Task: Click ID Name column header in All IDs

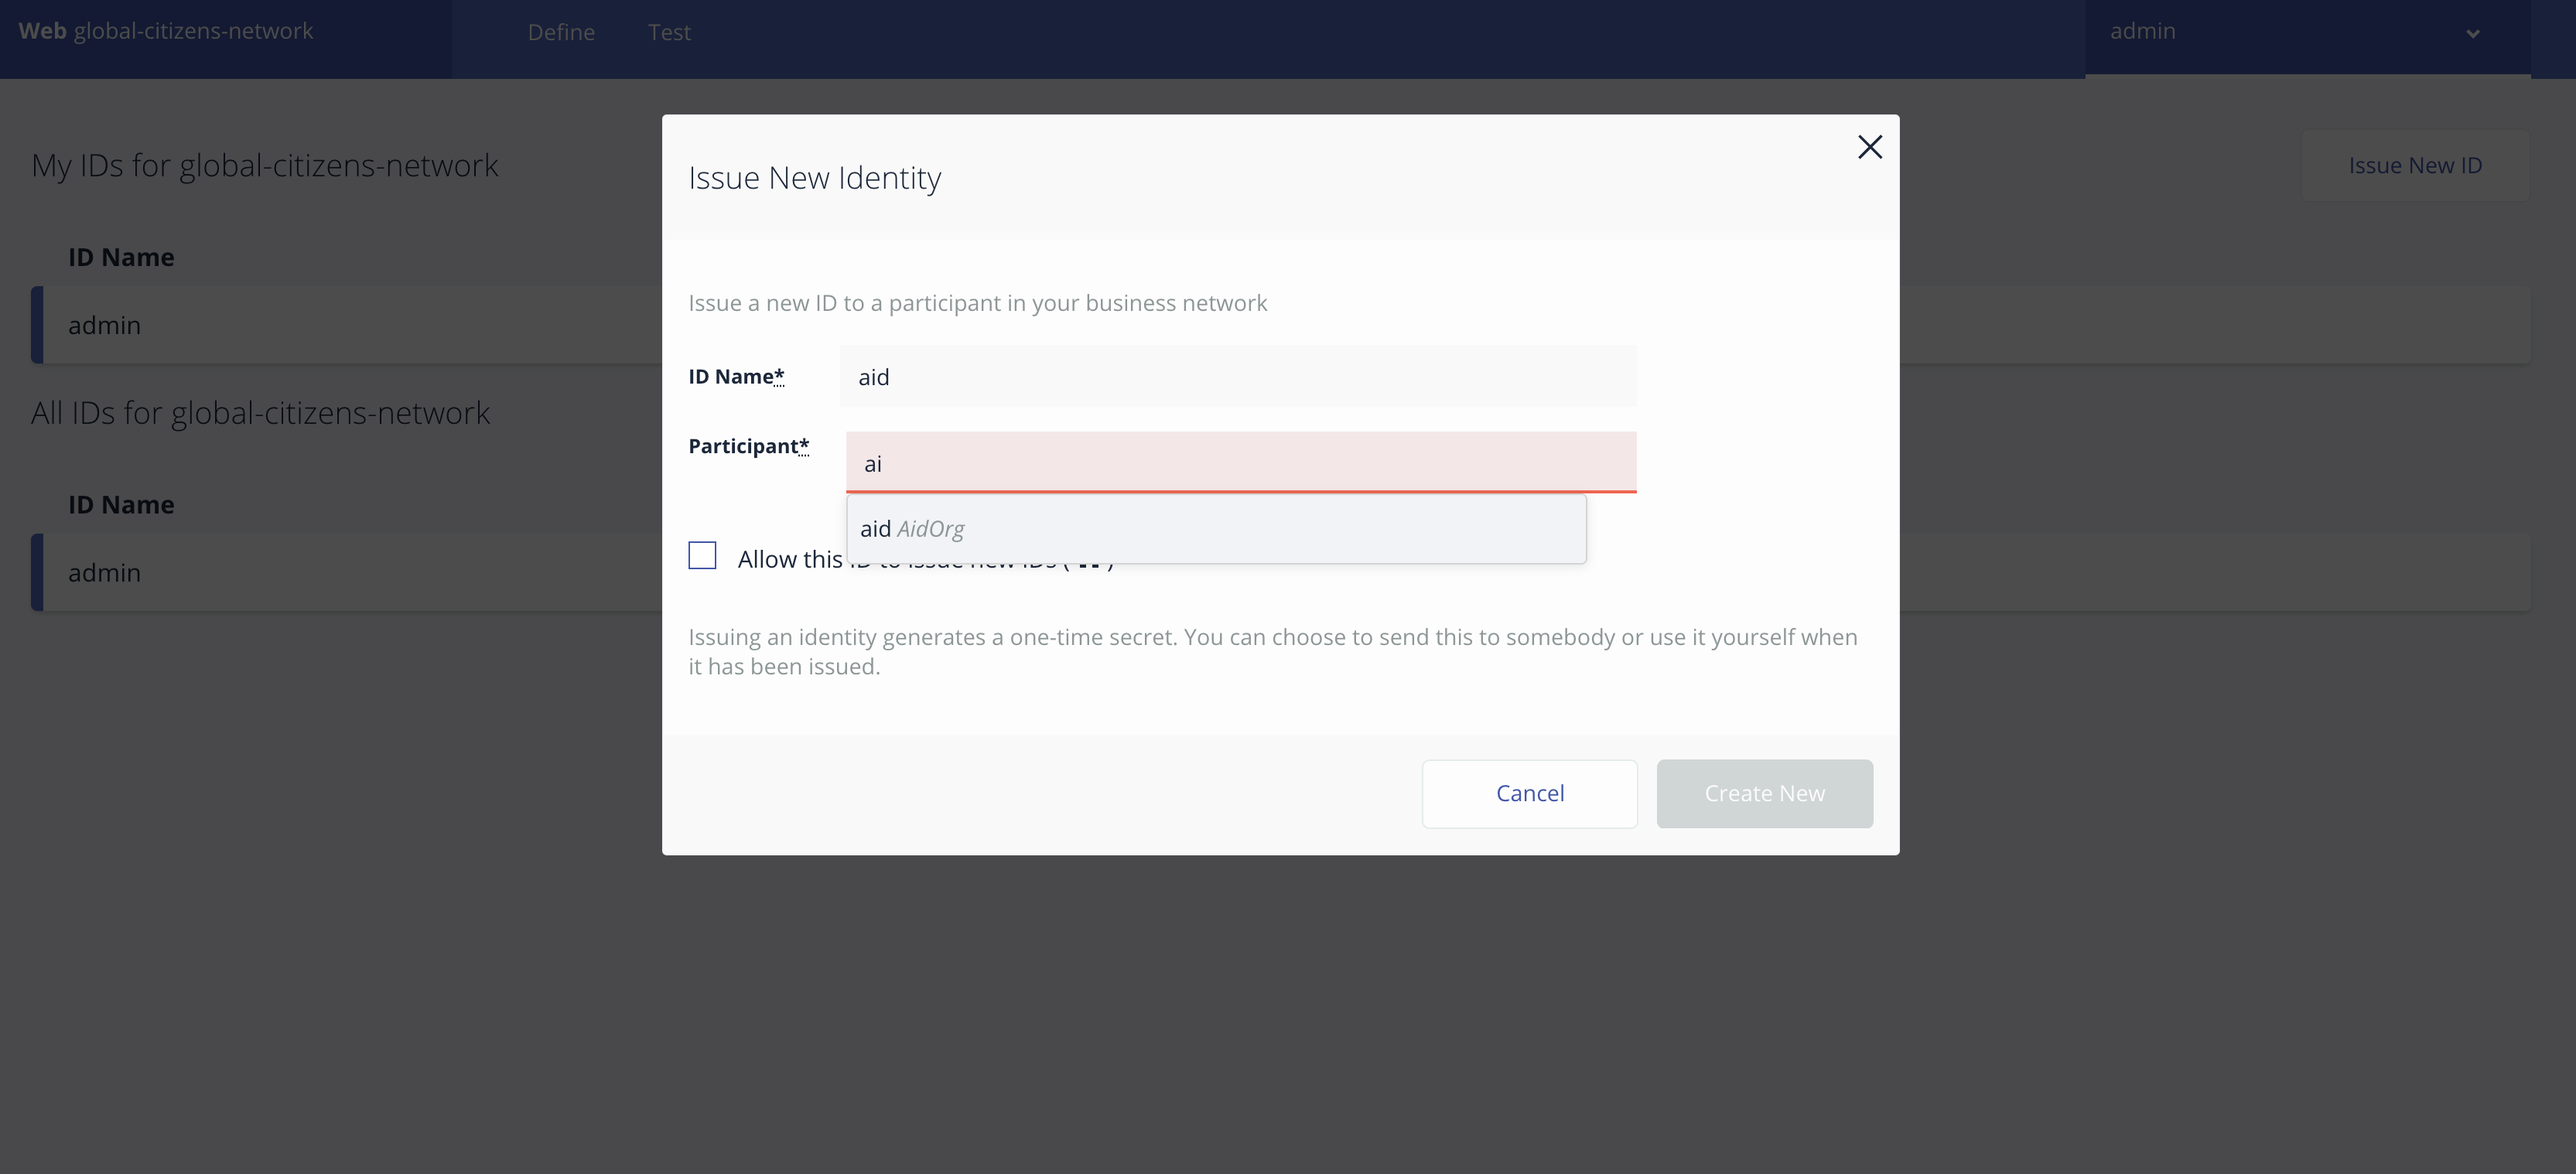Action: click(x=121, y=505)
